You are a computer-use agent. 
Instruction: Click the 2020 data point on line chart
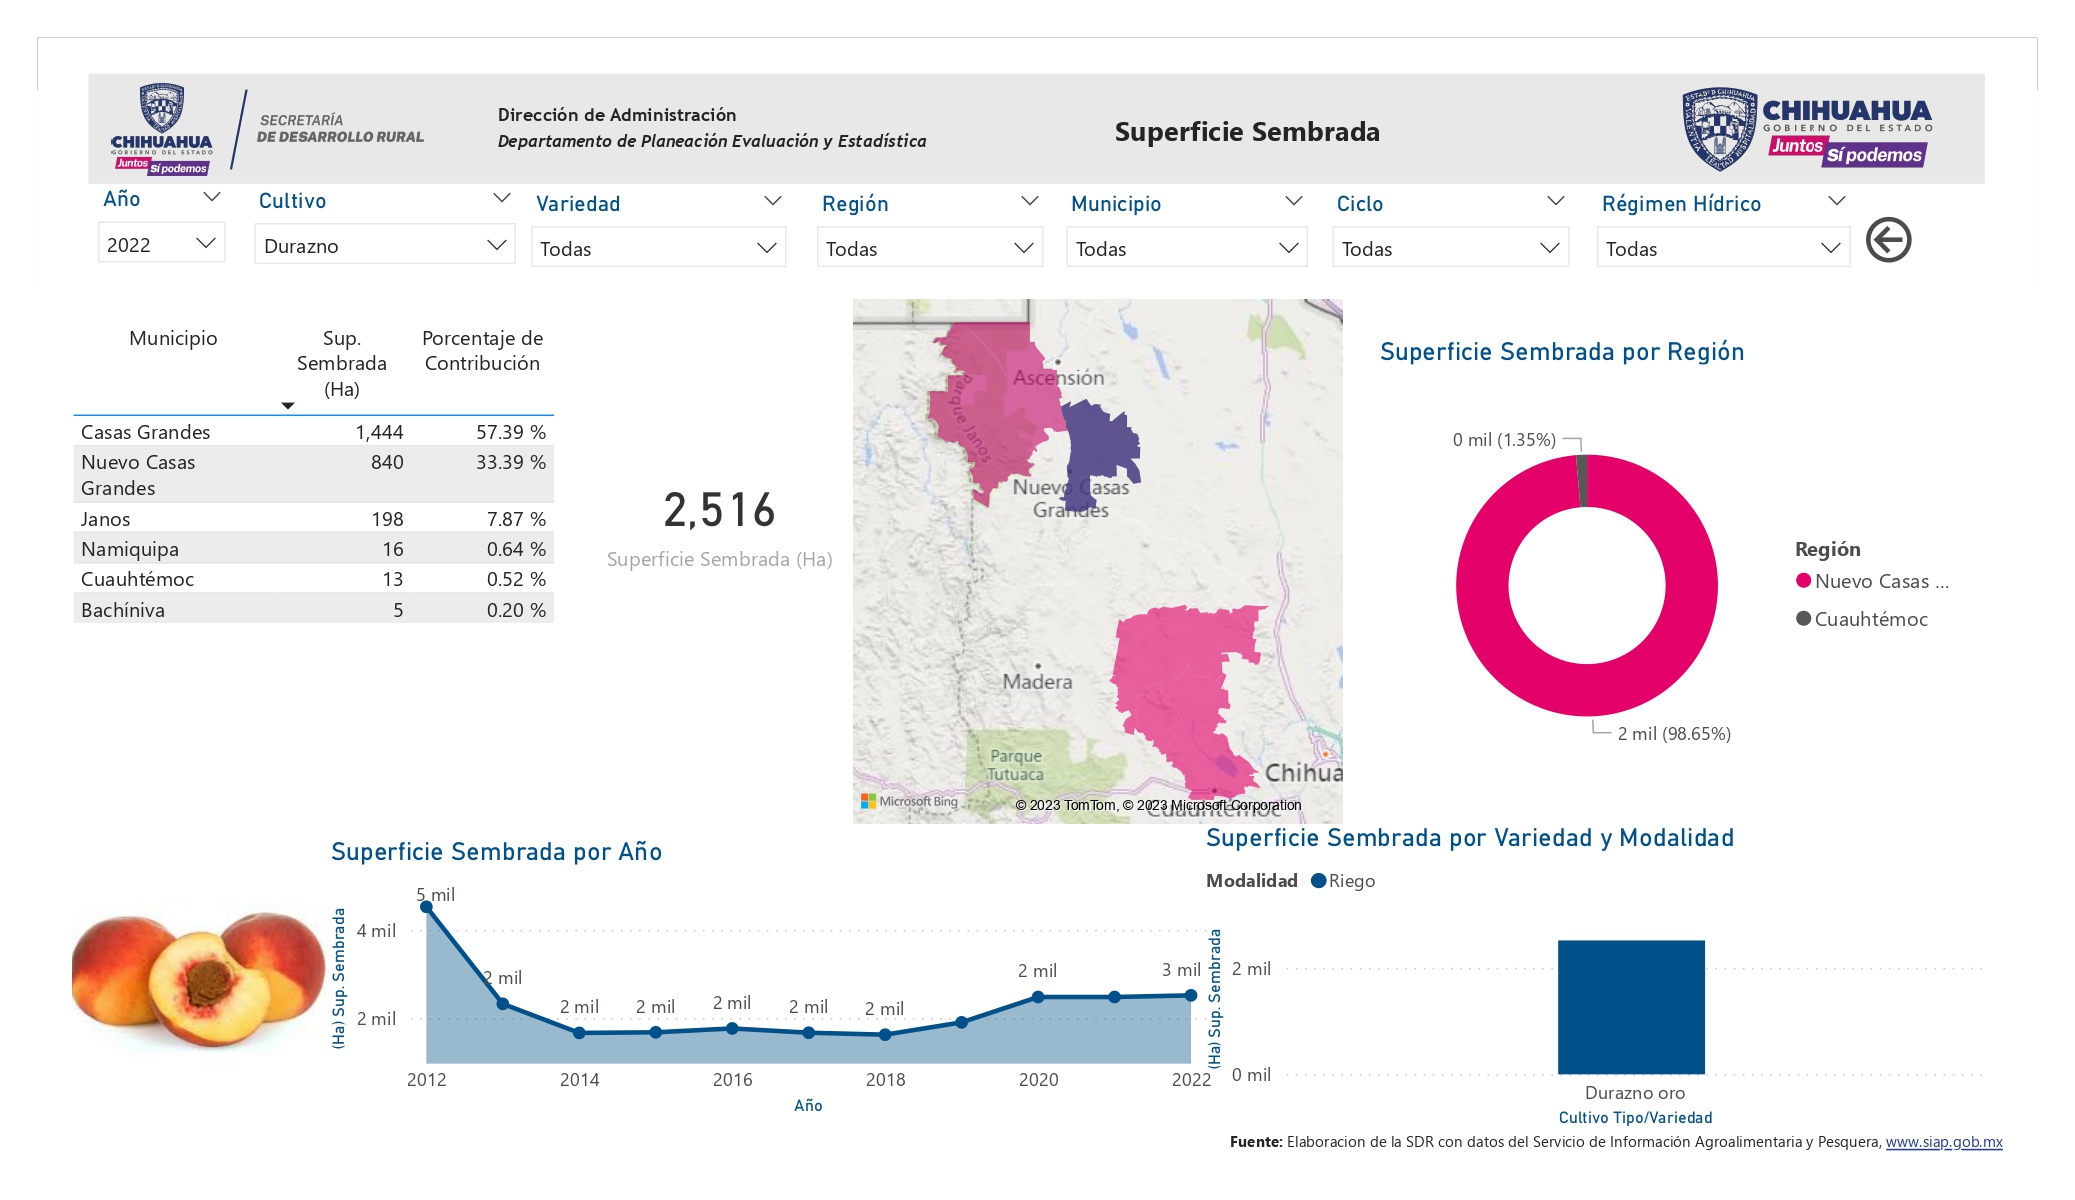click(x=1038, y=997)
